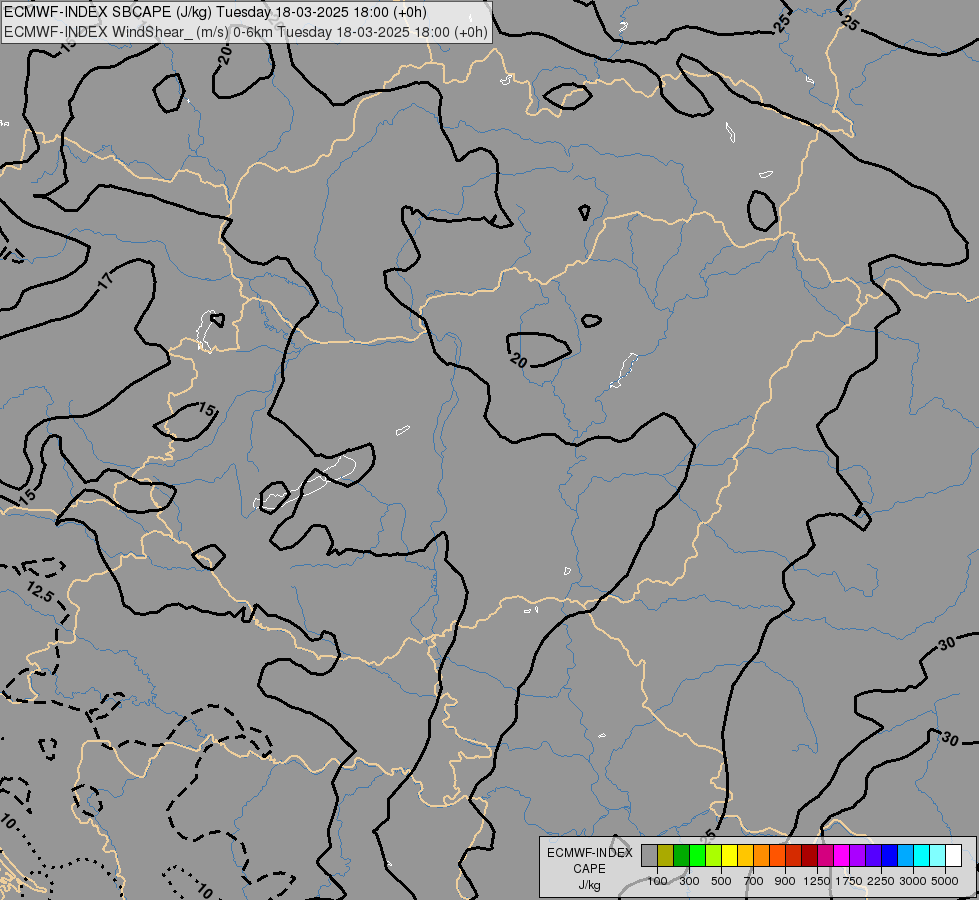Click the bright magenta legend swatch
The image size is (979, 900).
[x=842, y=856]
